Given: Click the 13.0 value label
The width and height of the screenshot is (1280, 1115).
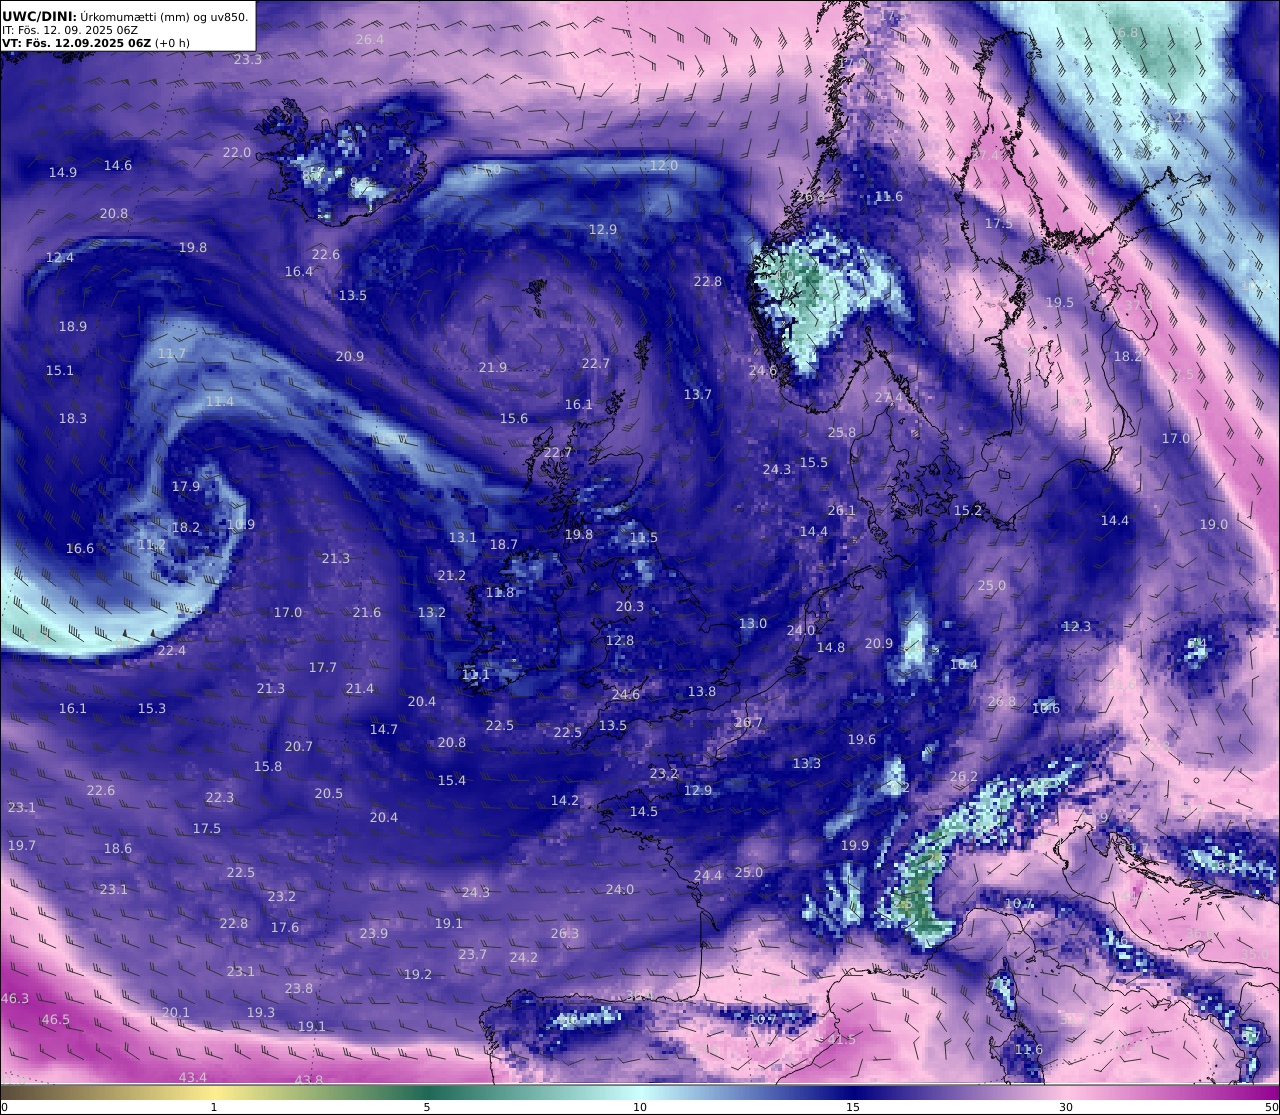Looking at the screenshot, I should pos(753,623).
